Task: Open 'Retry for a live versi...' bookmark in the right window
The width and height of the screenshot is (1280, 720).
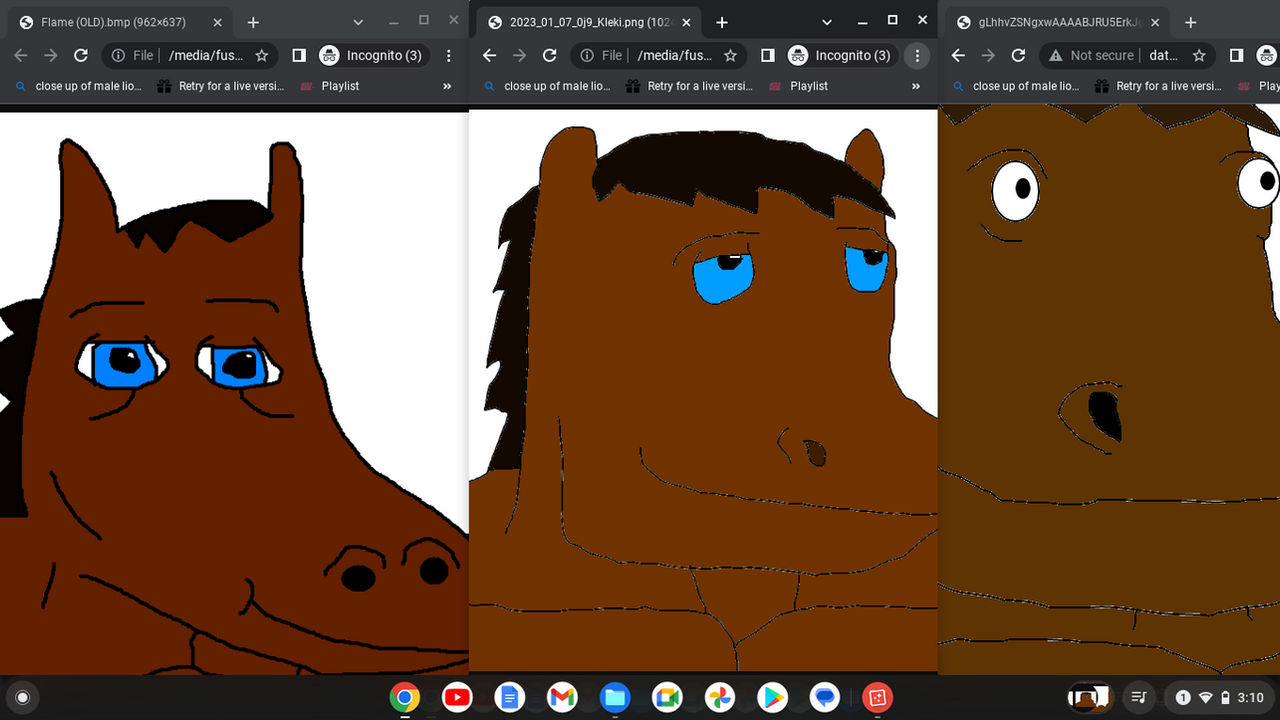Action: (1160, 86)
